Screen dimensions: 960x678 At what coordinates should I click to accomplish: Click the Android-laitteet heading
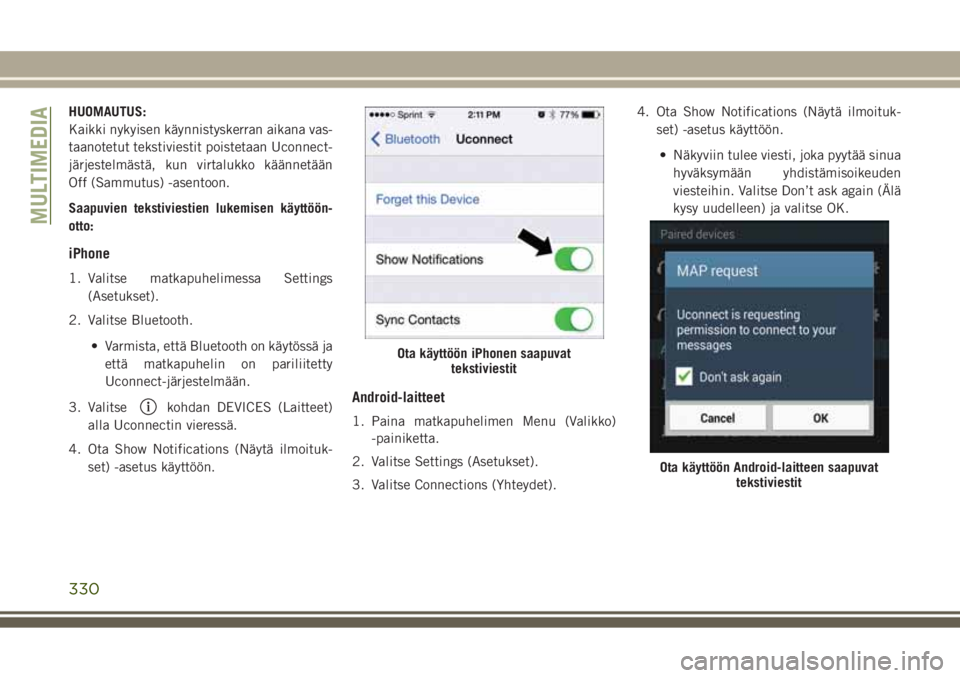click(399, 397)
